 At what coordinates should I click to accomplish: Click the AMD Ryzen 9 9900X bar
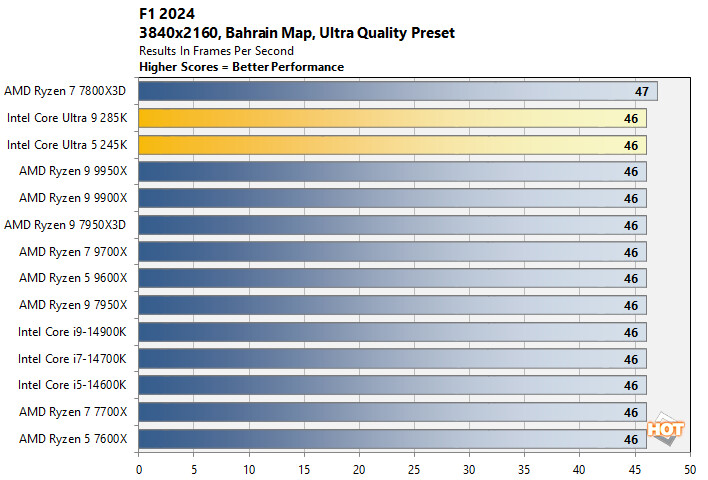(392, 198)
